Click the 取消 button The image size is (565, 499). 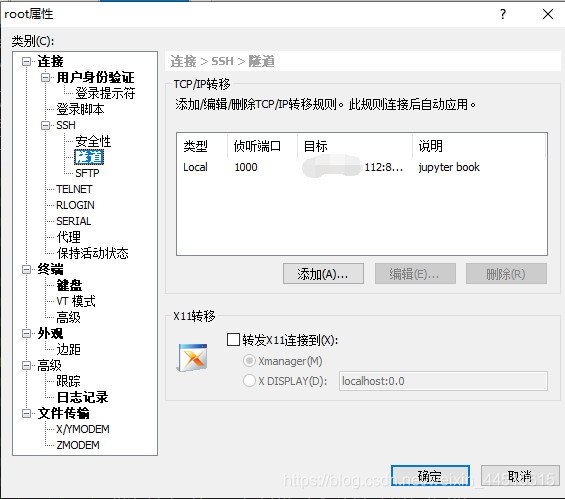(520, 476)
